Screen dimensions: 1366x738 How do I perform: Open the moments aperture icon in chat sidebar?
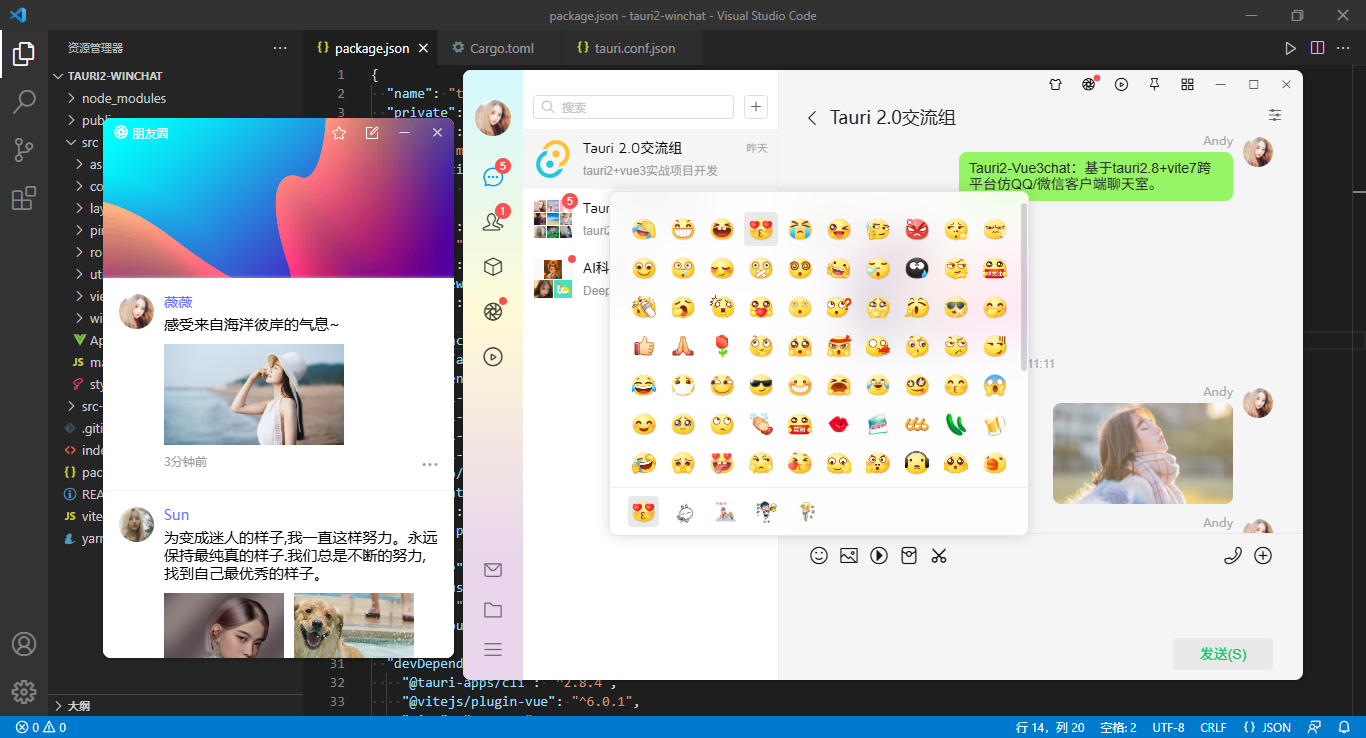(493, 311)
